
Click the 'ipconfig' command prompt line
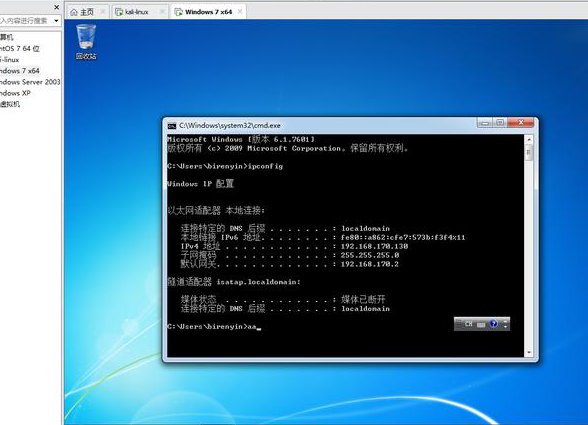tap(225, 166)
